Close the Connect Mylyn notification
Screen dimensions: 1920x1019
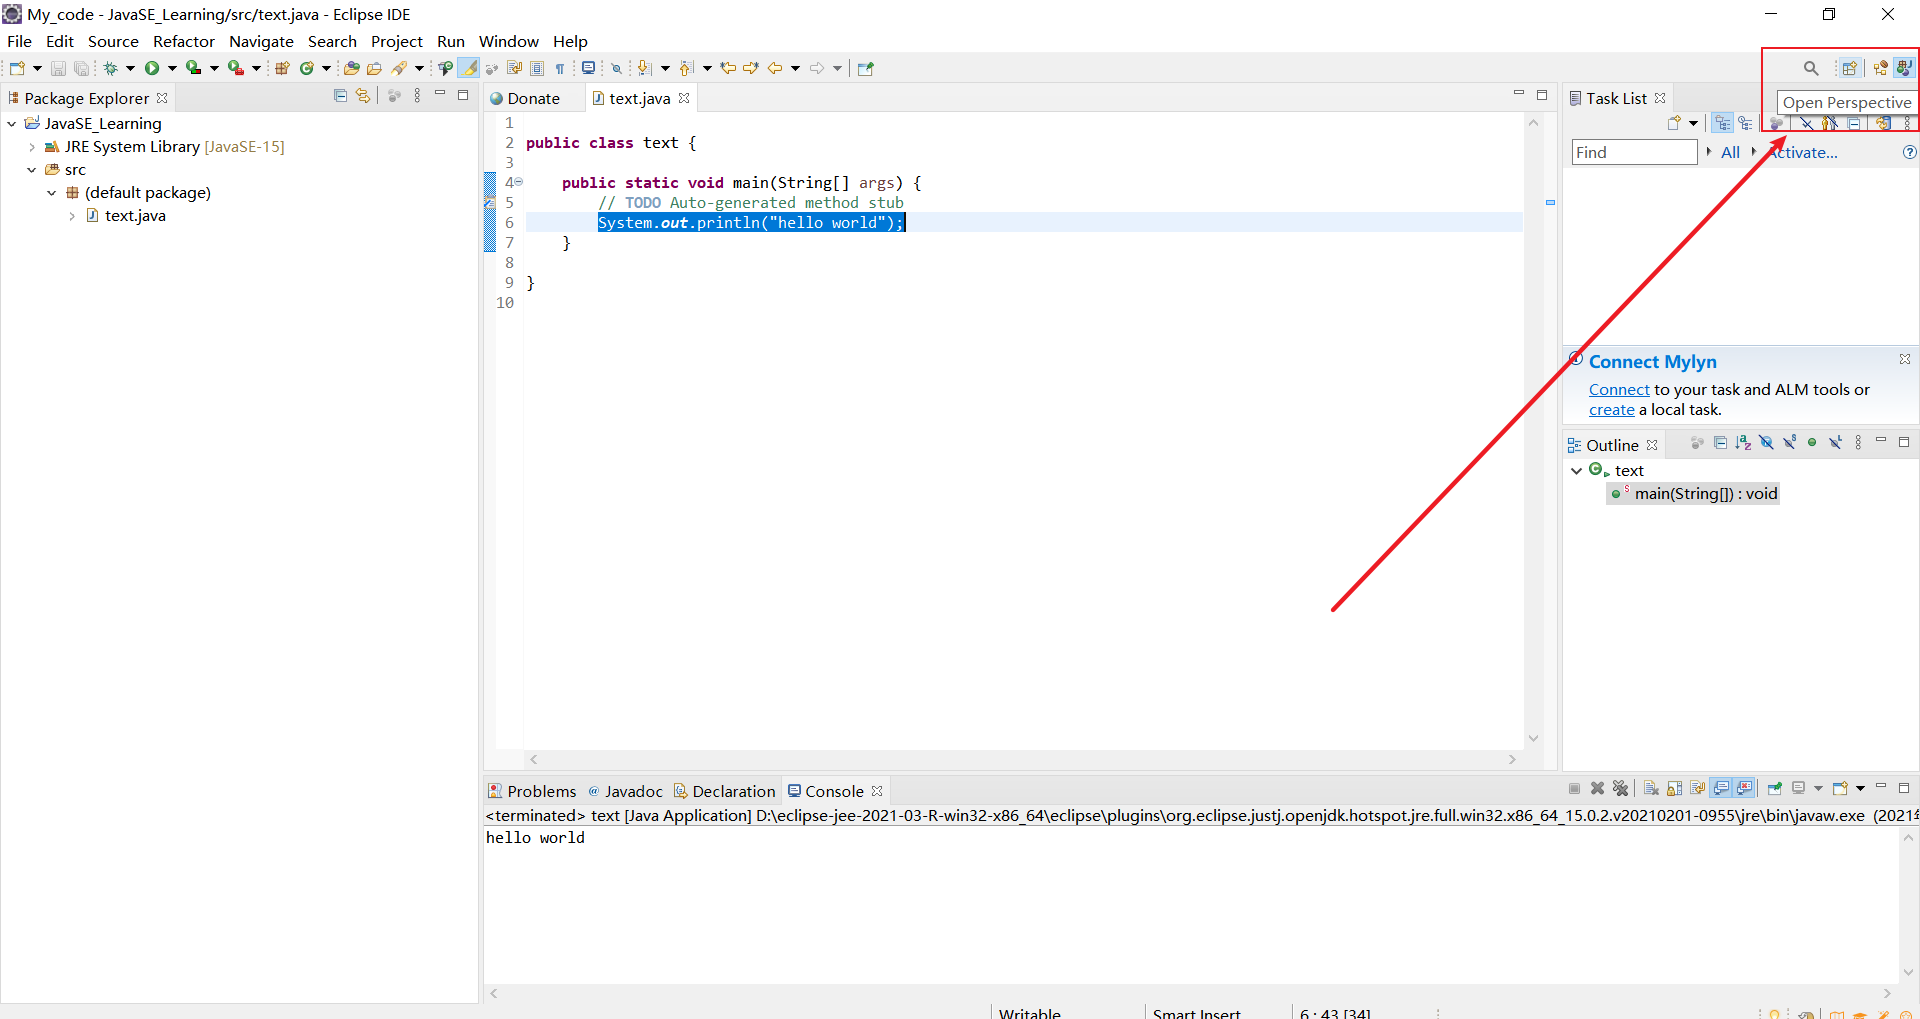(1905, 359)
